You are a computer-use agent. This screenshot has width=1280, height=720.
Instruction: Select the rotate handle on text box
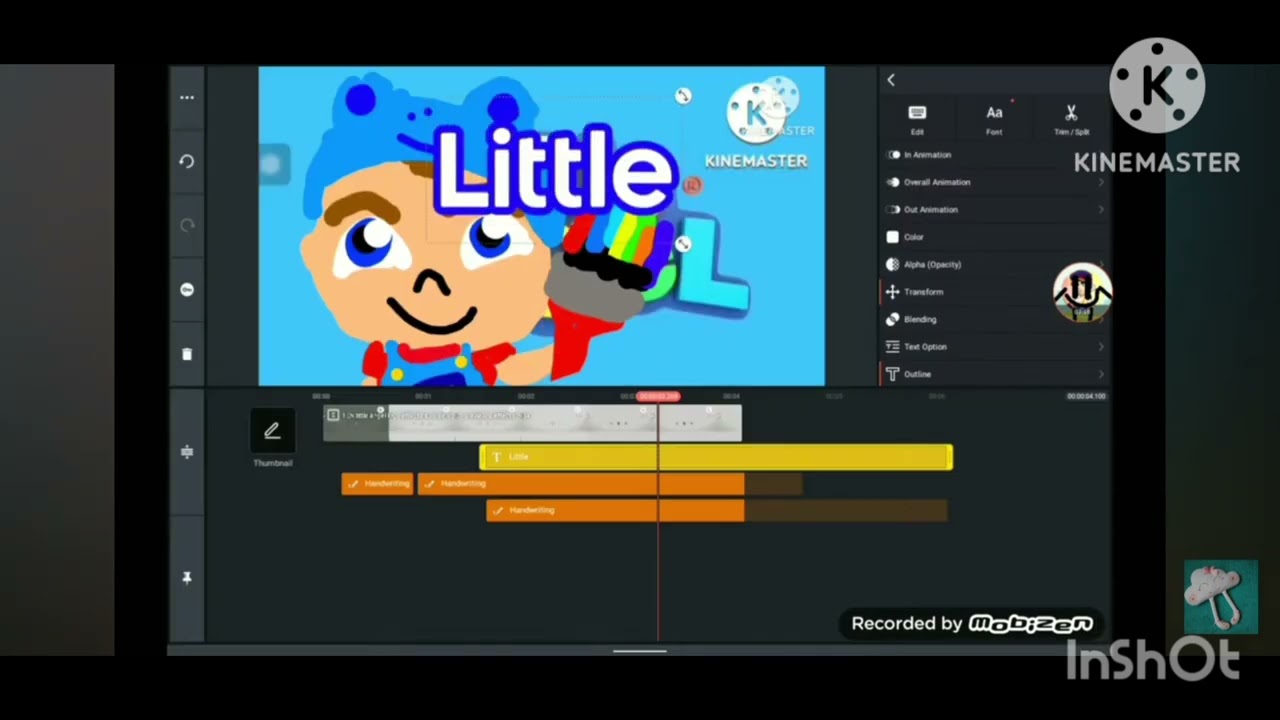click(683, 96)
